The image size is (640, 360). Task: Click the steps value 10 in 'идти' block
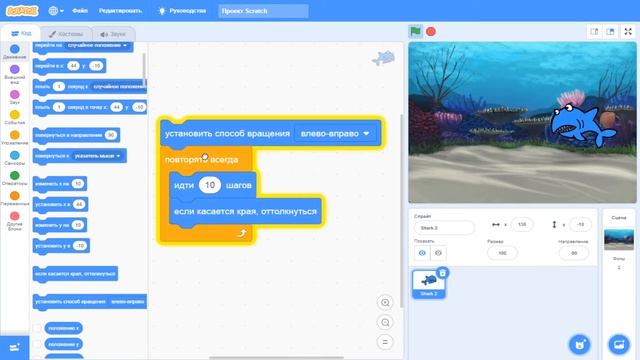pyautogui.click(x=210, y=185)
